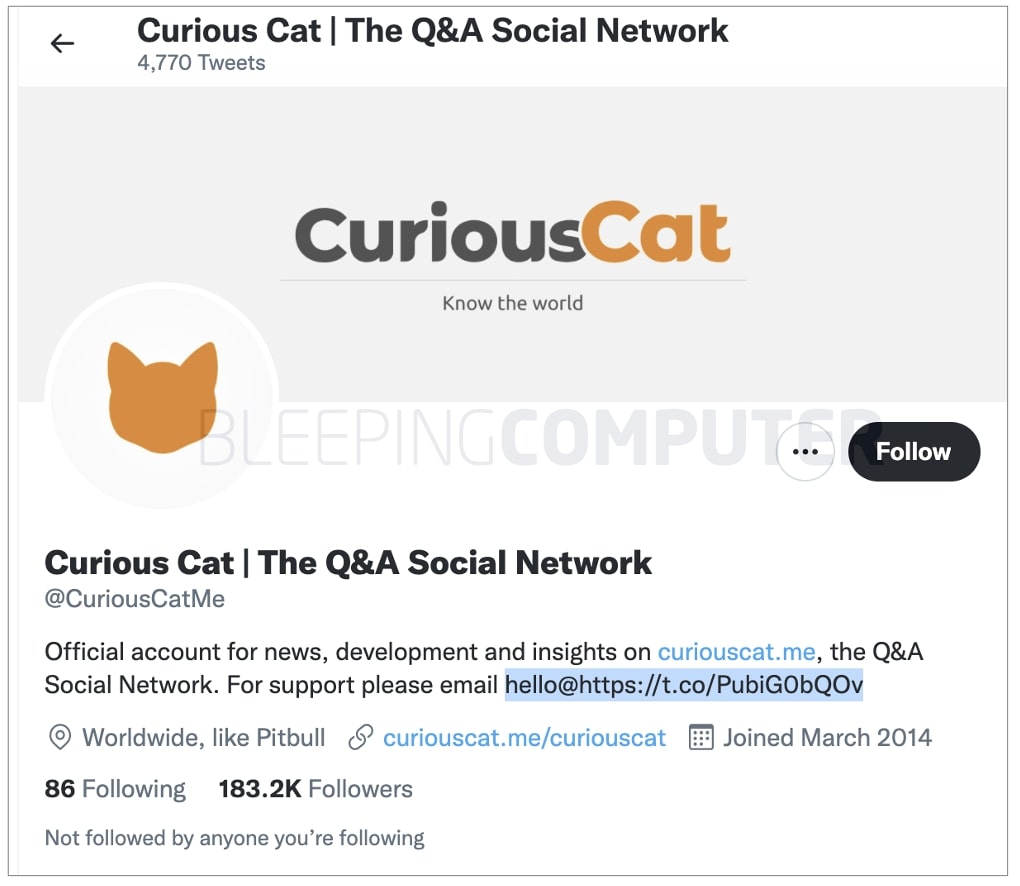View the 86 Following list
The image size is (1020, 886).
114,789
